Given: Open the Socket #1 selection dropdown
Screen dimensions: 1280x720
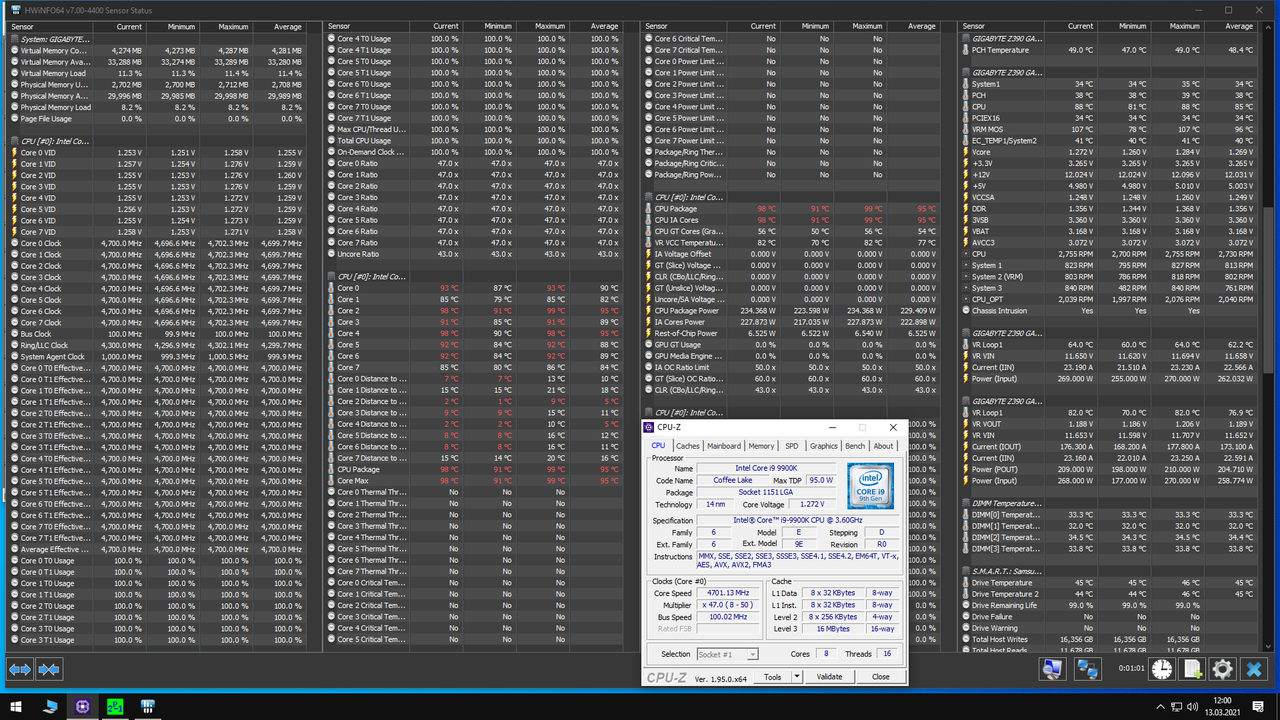Looking at the screenshot, I should coord(726,654).
